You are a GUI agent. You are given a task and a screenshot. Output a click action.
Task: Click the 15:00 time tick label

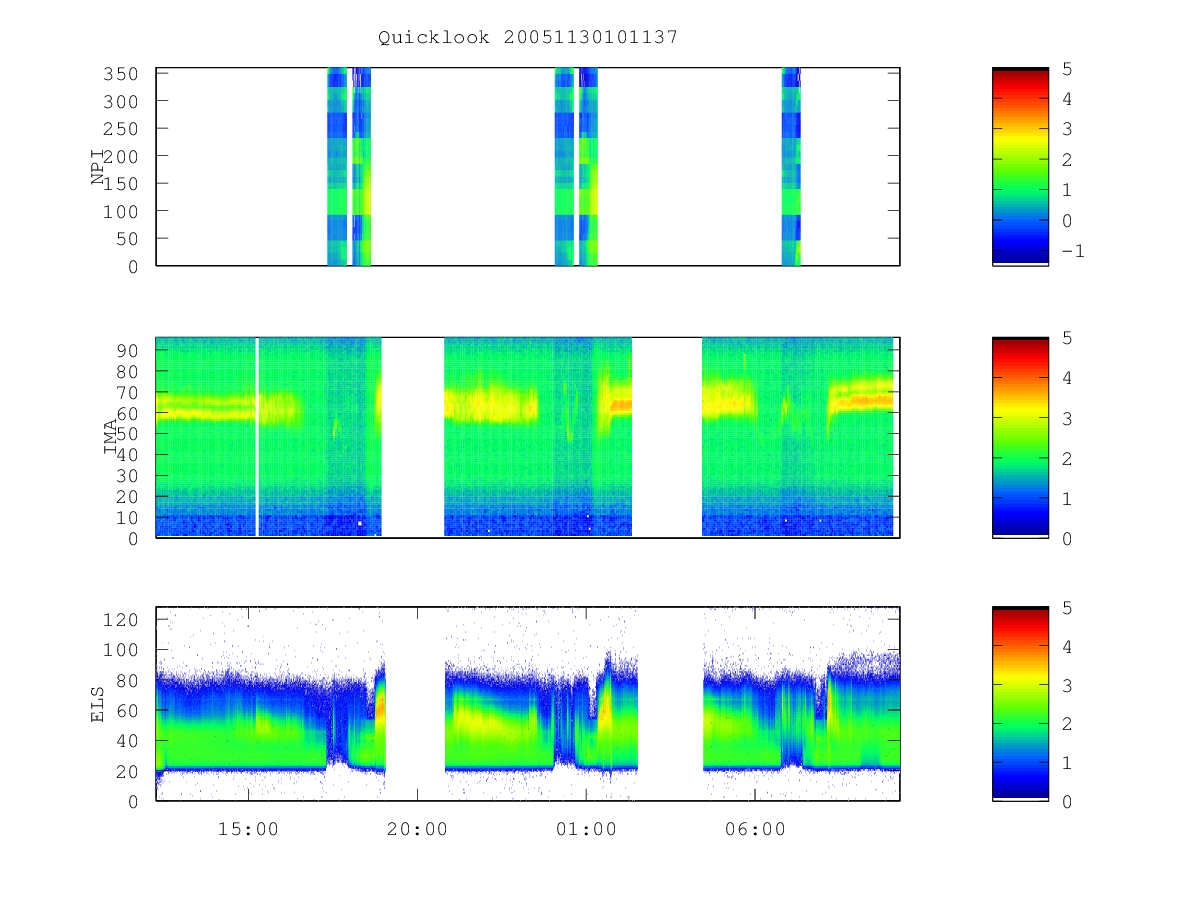248,829
